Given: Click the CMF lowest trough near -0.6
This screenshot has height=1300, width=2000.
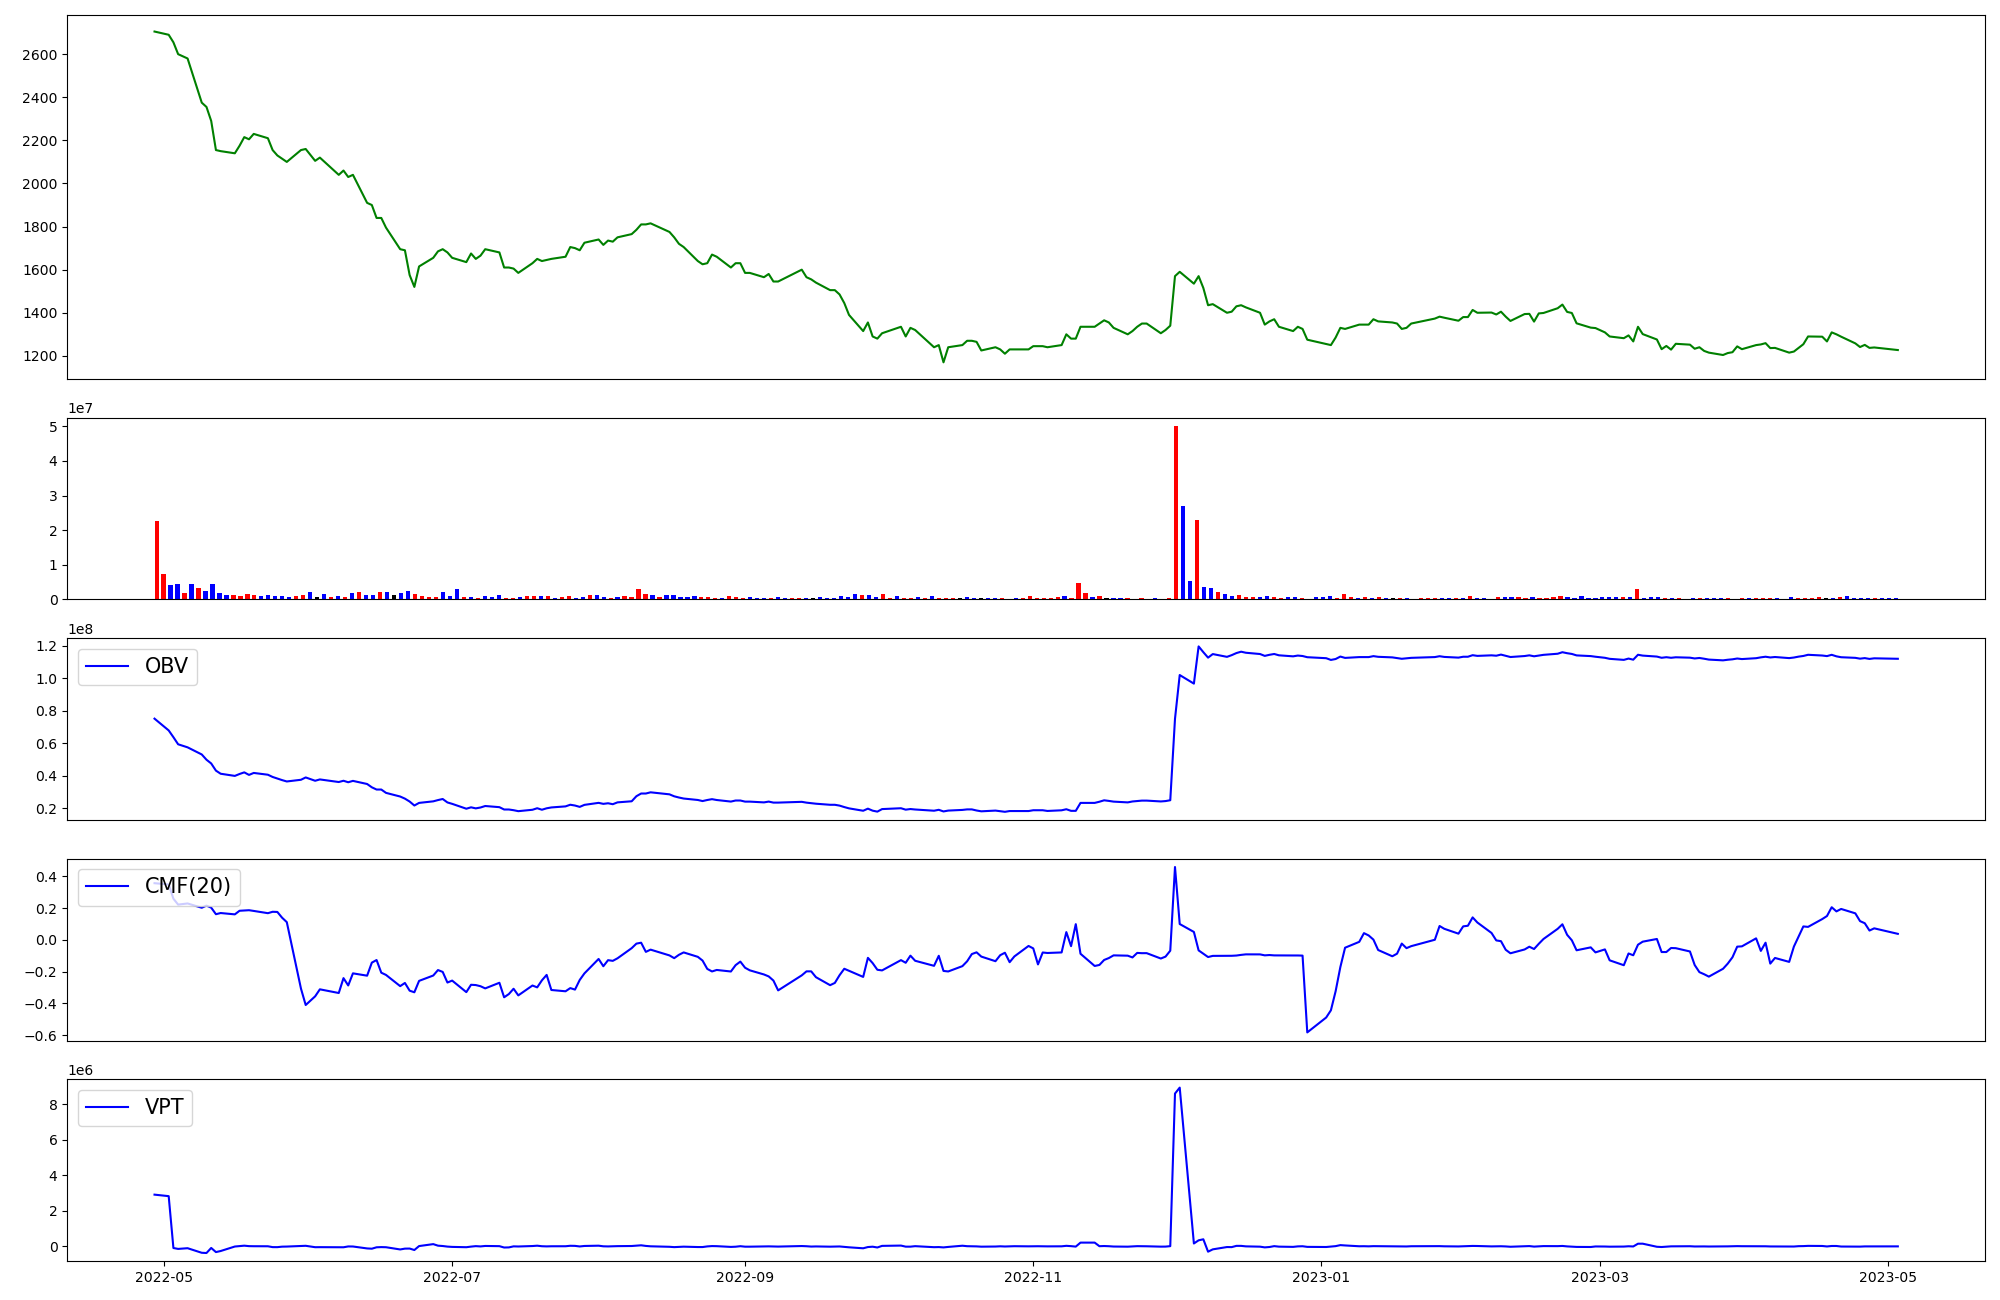Looking at the screenshot, I should click(x=1307, y=1031).
